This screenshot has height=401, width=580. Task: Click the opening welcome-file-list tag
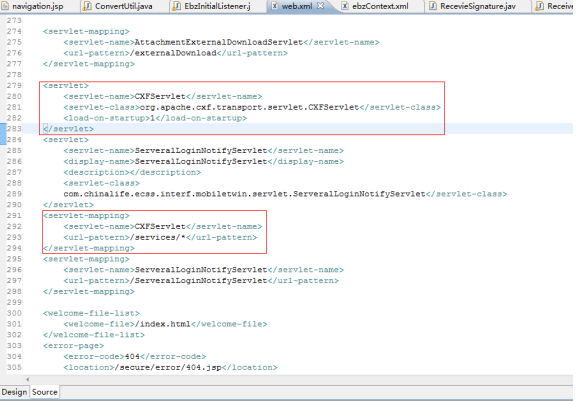coord(91,313)
